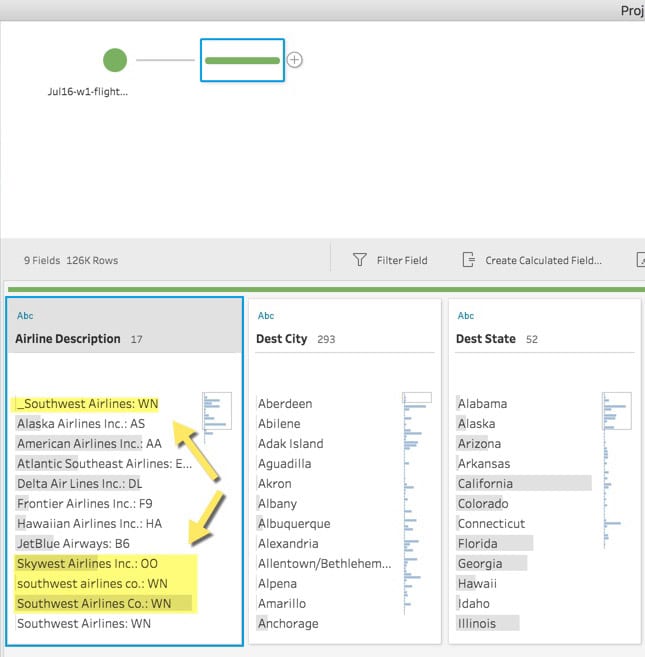This screenshot has height=657, width=645.
Task: Select Connecticut in Dest State
Action: coord(491,523)
